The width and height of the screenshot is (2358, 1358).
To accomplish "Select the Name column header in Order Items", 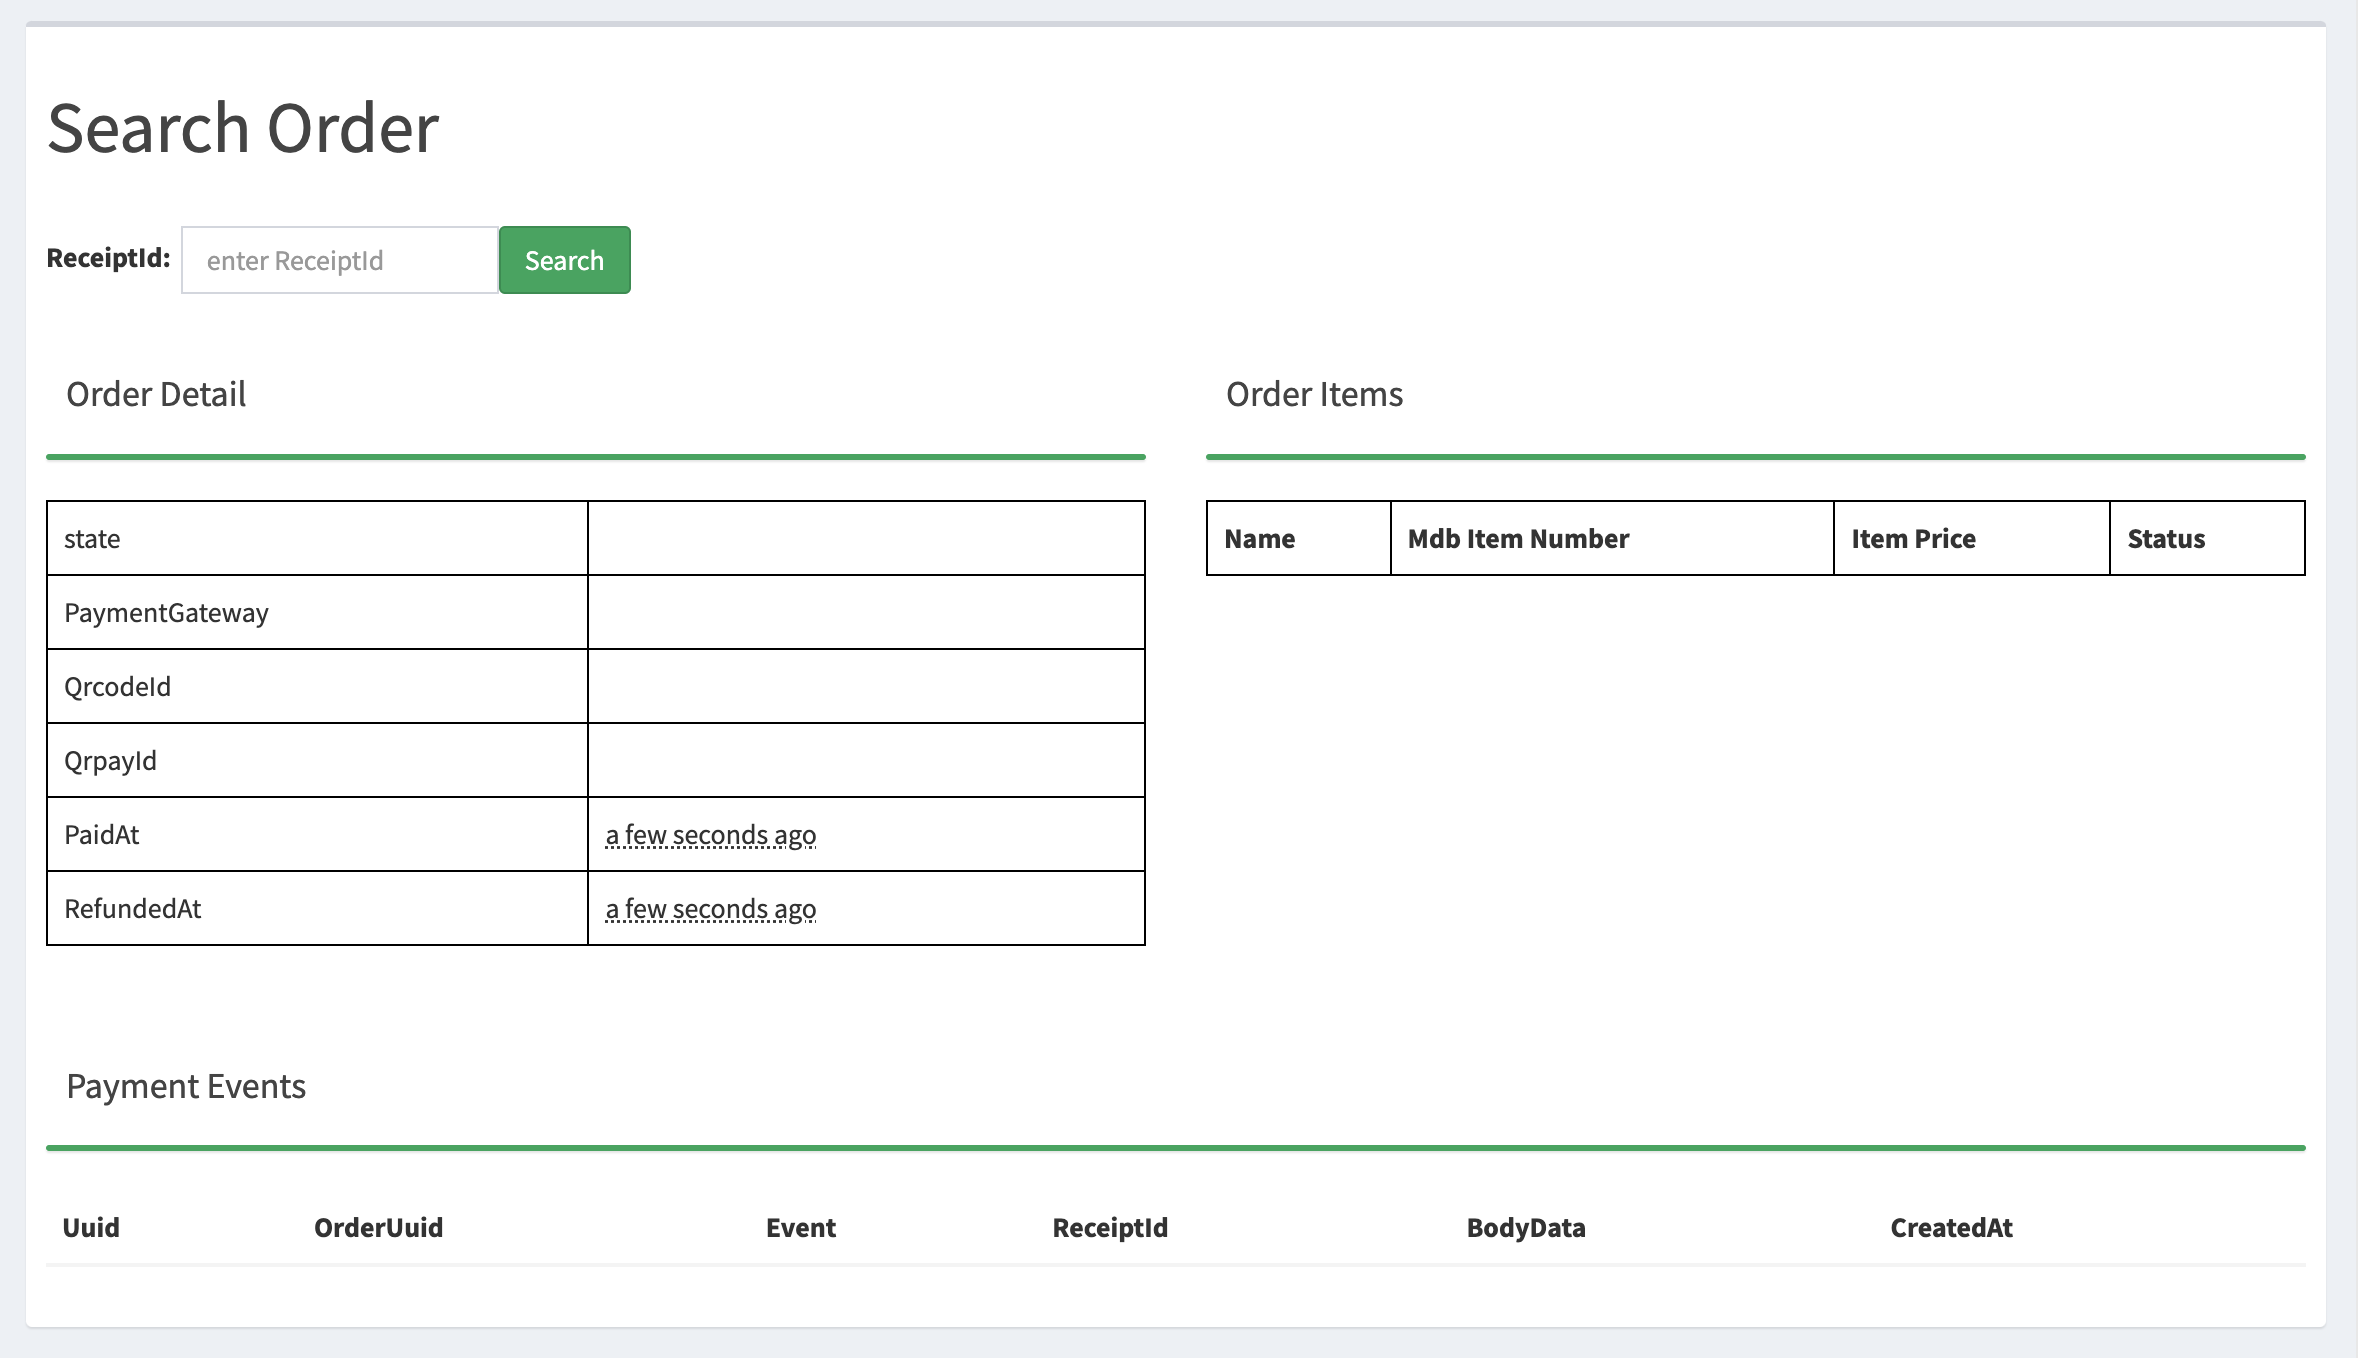I will tap(1259, 539).
